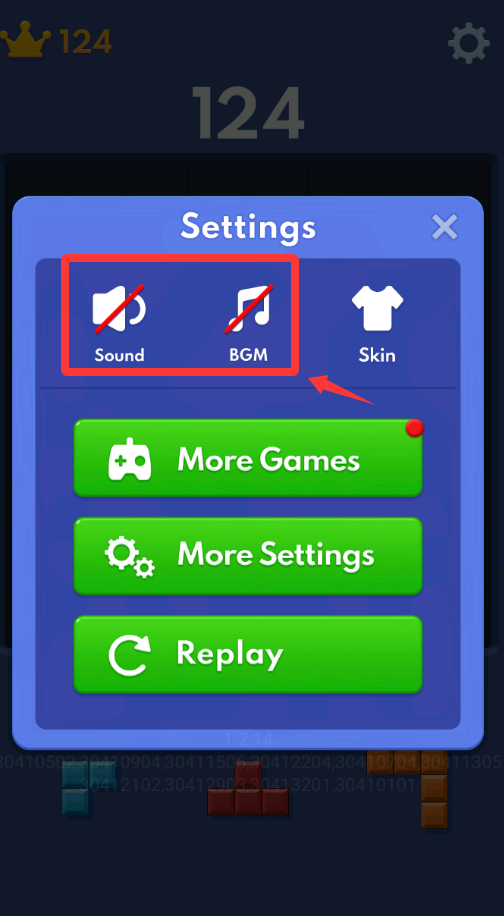Select the Replay text on the green button
504x916 pixels.
[230, 654]
